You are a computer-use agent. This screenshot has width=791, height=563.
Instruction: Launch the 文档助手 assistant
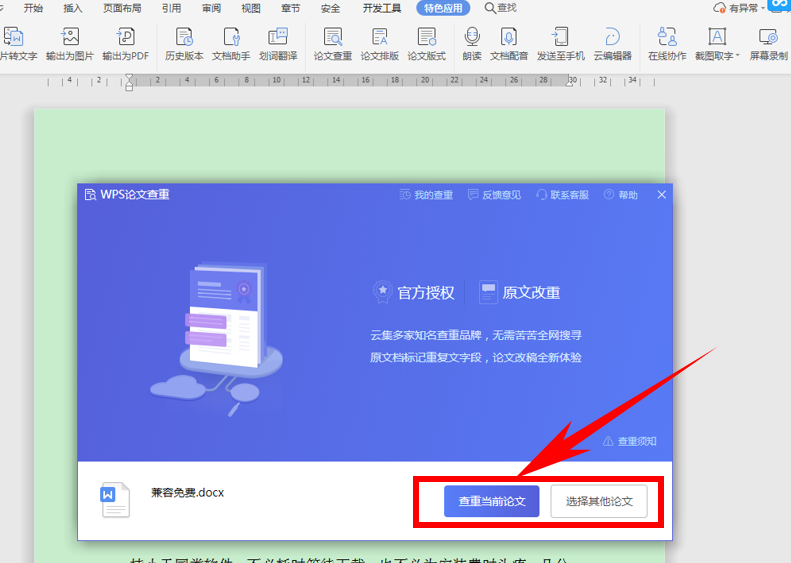(231, 44)
